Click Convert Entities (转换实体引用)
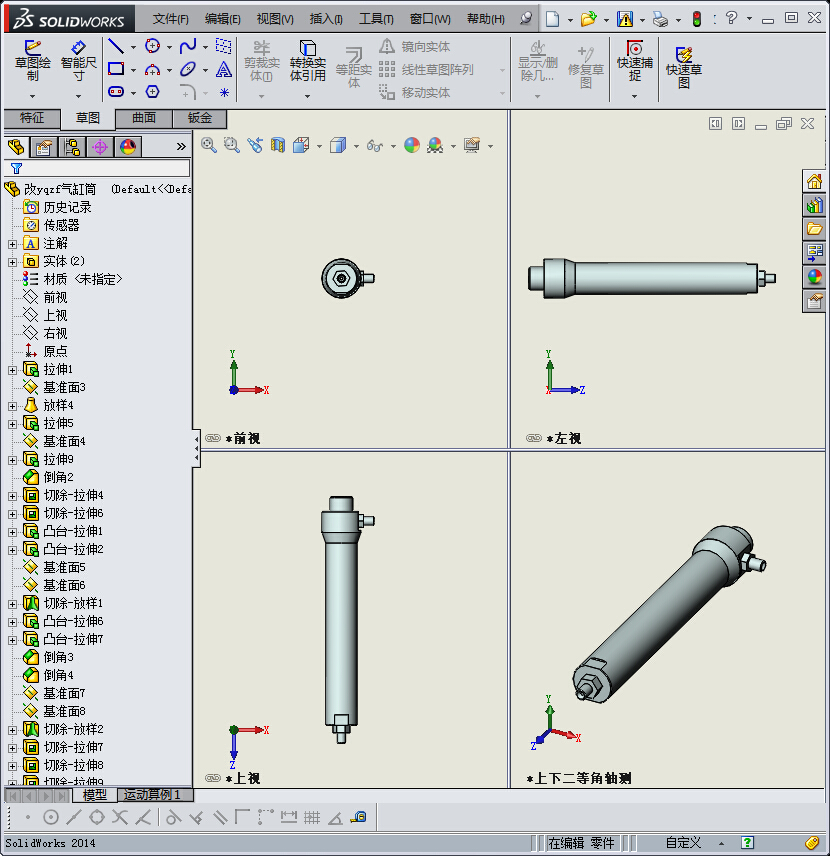The image size is (830, 856). pos(307,61)
